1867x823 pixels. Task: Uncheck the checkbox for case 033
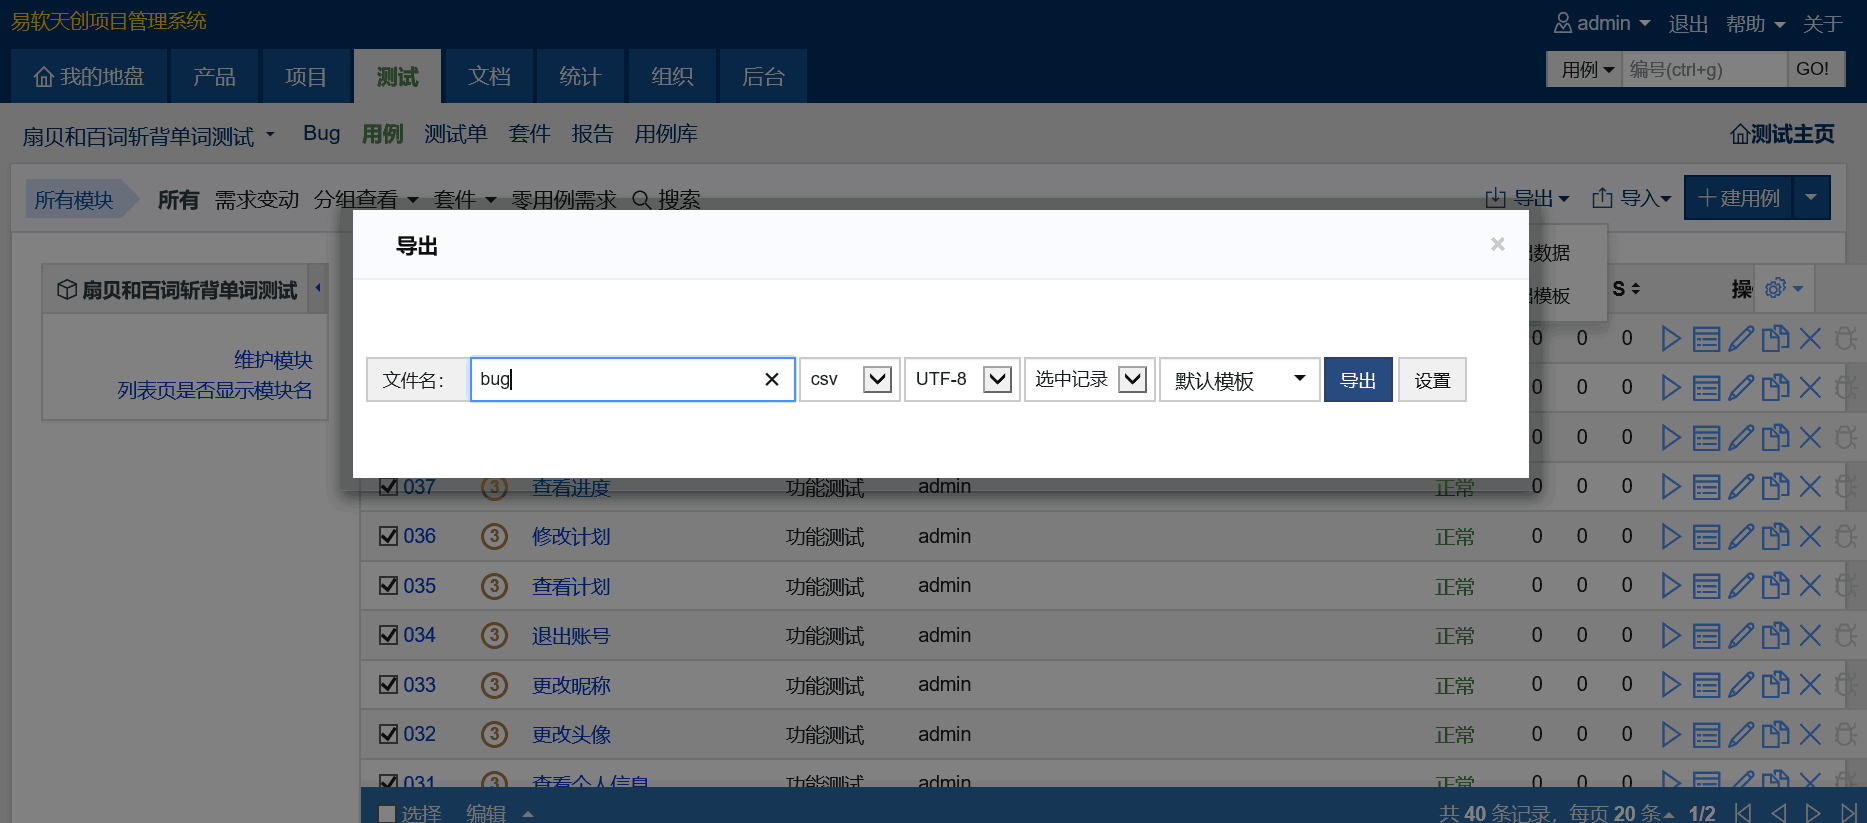point(389,685)
